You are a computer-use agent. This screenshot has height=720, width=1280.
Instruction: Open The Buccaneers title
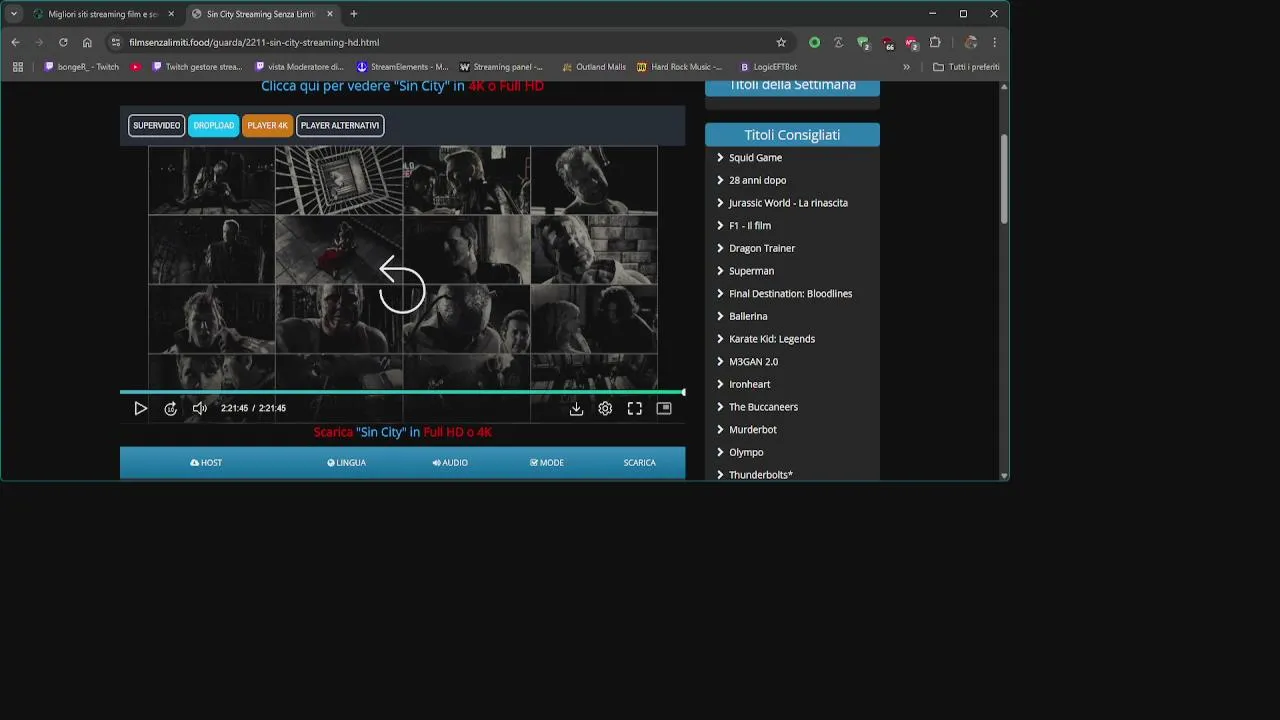763,407
